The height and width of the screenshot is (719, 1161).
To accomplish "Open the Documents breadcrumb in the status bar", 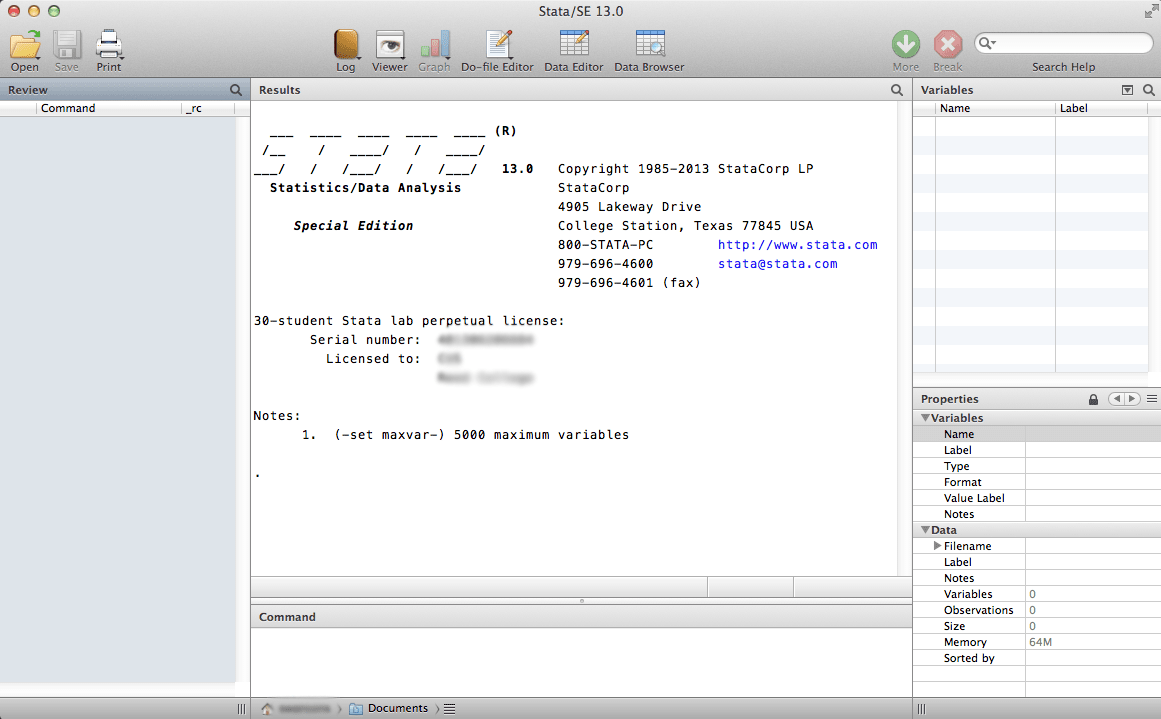I will (x=396, y=707).
